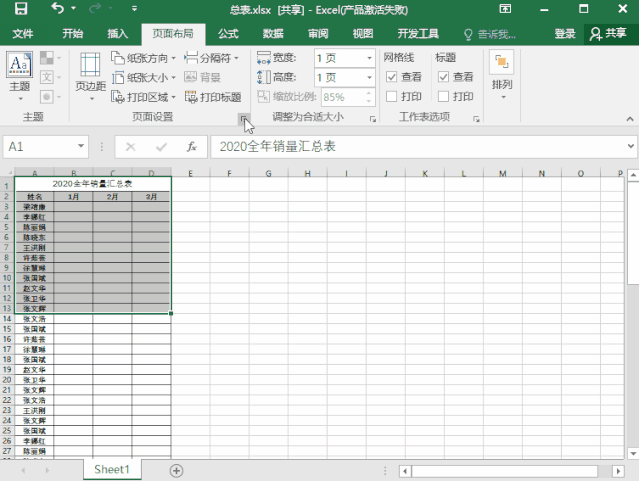The image size is (639, 481).
Task: Switch to the 插入 tab
Action: click(x=117, y=34)
